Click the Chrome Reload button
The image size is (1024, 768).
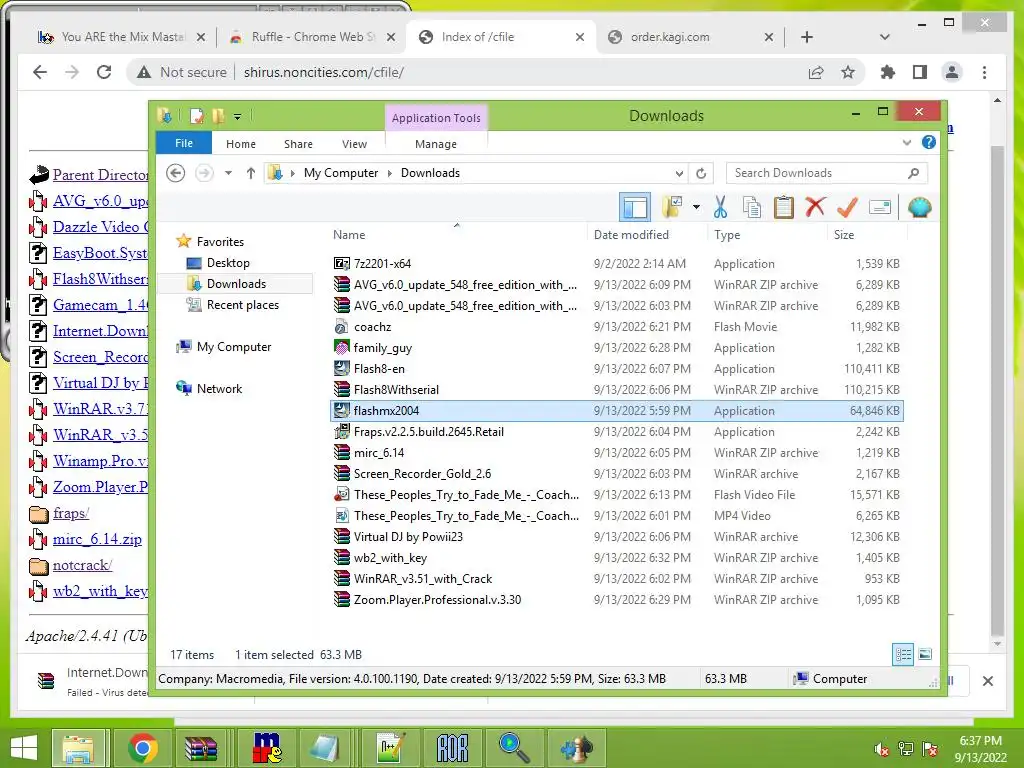pos(104,72)
